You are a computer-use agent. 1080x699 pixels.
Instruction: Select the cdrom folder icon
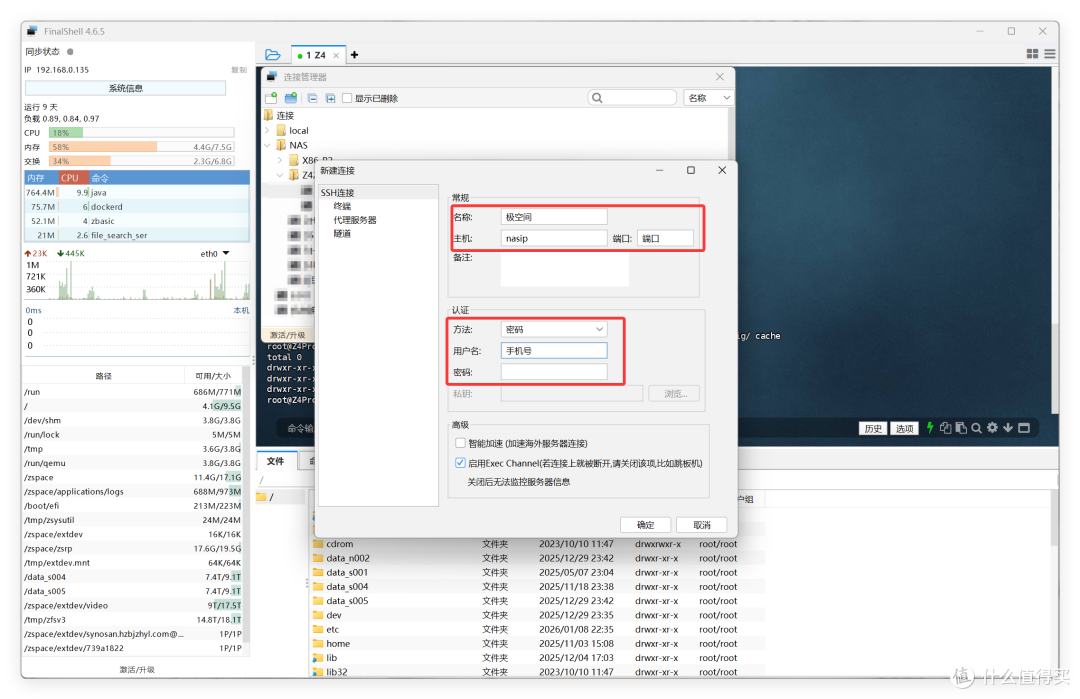point(318,544)
